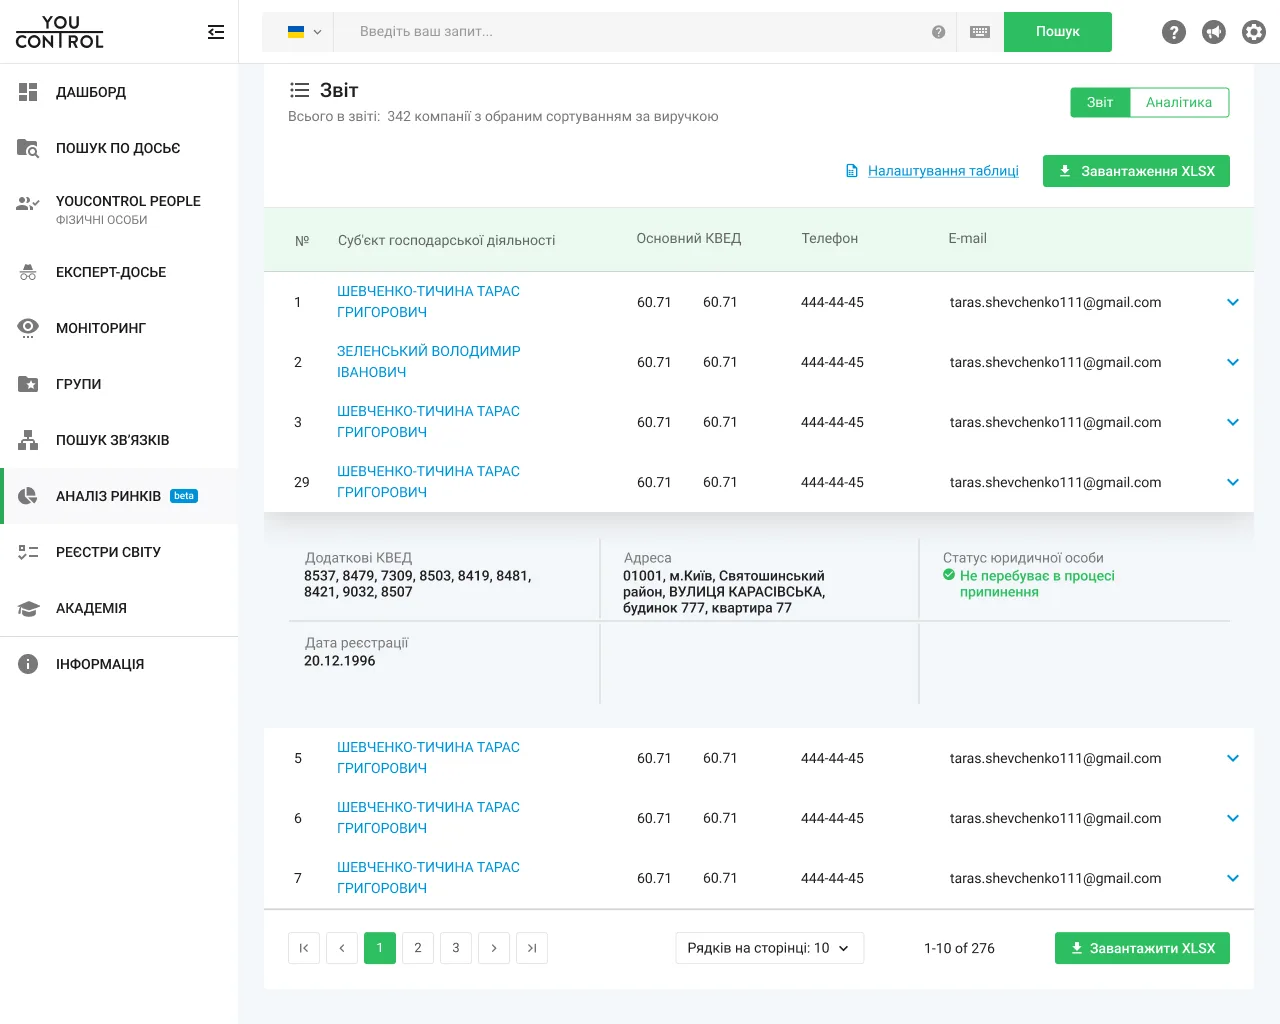Click the Експерт-досьє icon
Image resolution: width=1280 pixels, height=1024 pixels.
(28, 272)
